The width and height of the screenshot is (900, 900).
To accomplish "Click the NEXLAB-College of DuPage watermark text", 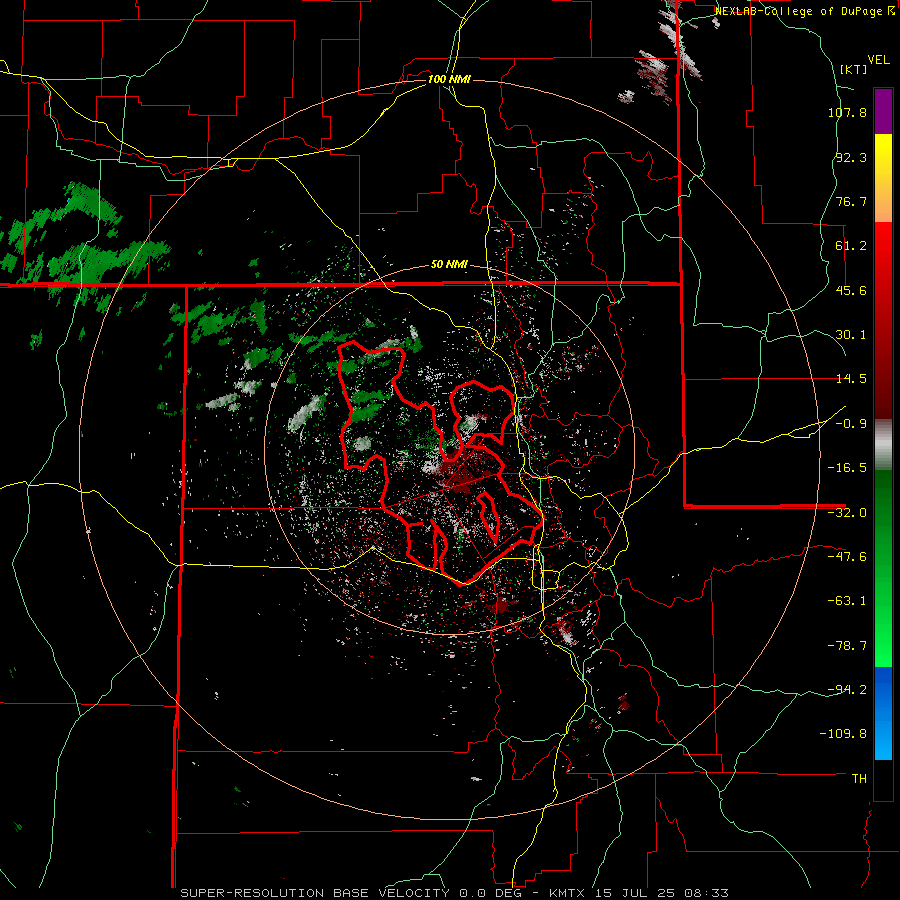I will point(804,11).
